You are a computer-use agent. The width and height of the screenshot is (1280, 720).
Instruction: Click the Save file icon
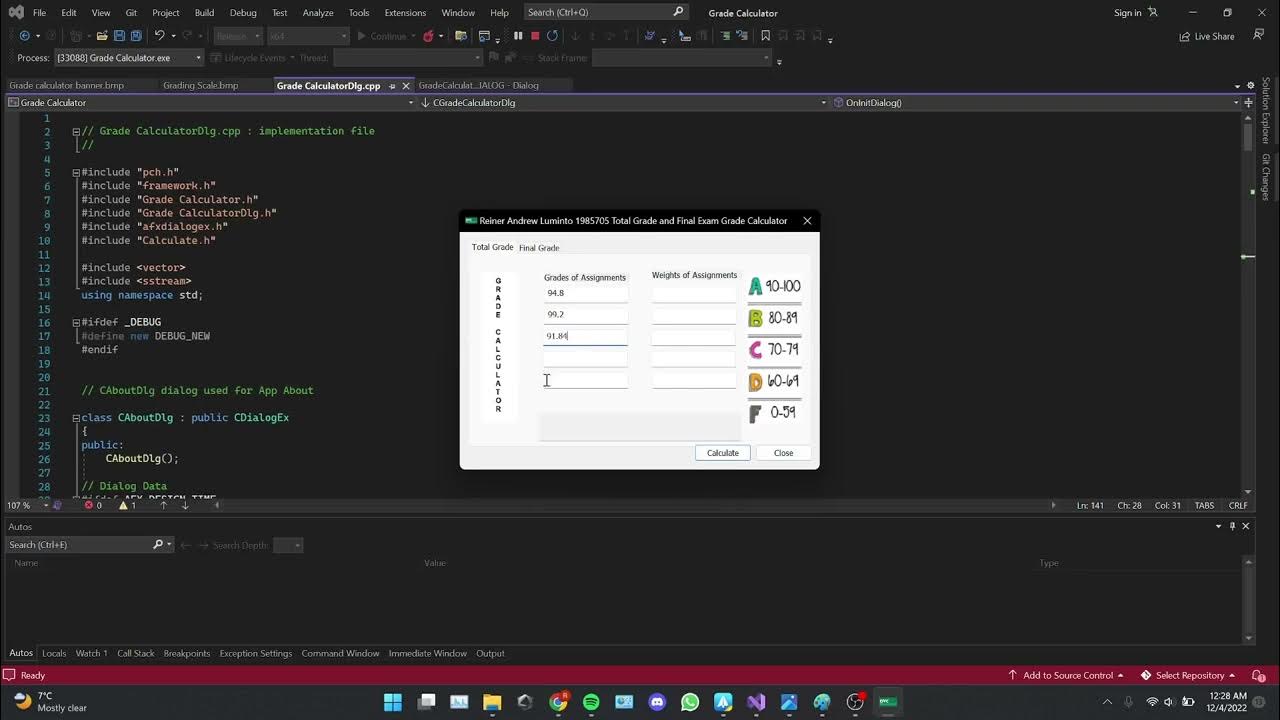[x=119, y=36]
